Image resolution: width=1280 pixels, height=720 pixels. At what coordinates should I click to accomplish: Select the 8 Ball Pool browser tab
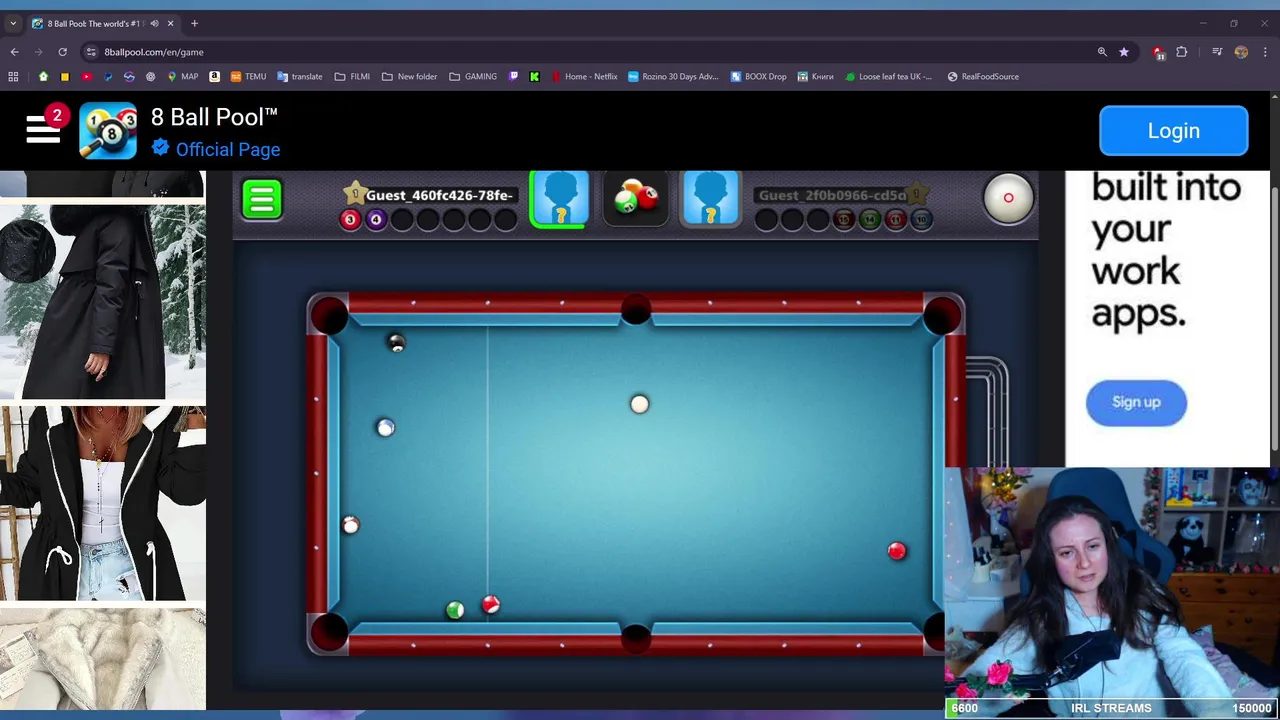click(102, 23)
